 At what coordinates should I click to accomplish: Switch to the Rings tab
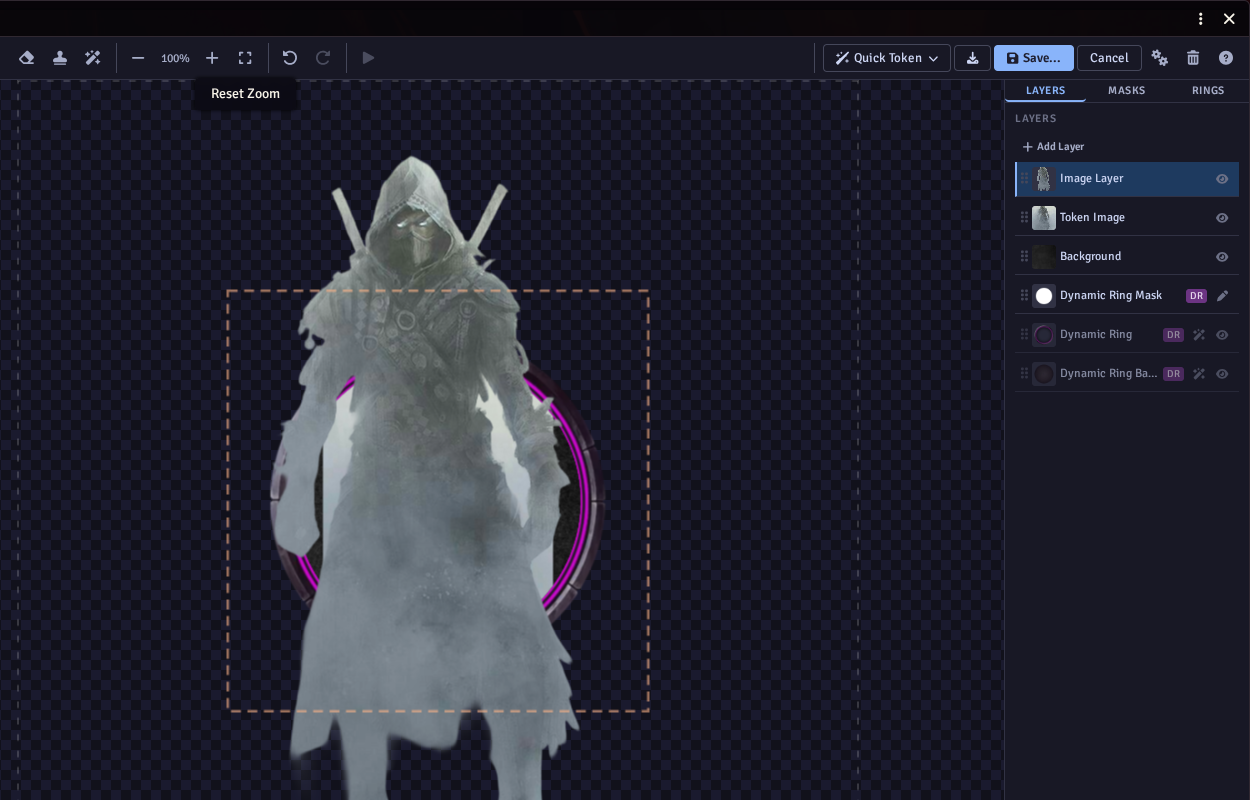click(x=1208, y=90)
